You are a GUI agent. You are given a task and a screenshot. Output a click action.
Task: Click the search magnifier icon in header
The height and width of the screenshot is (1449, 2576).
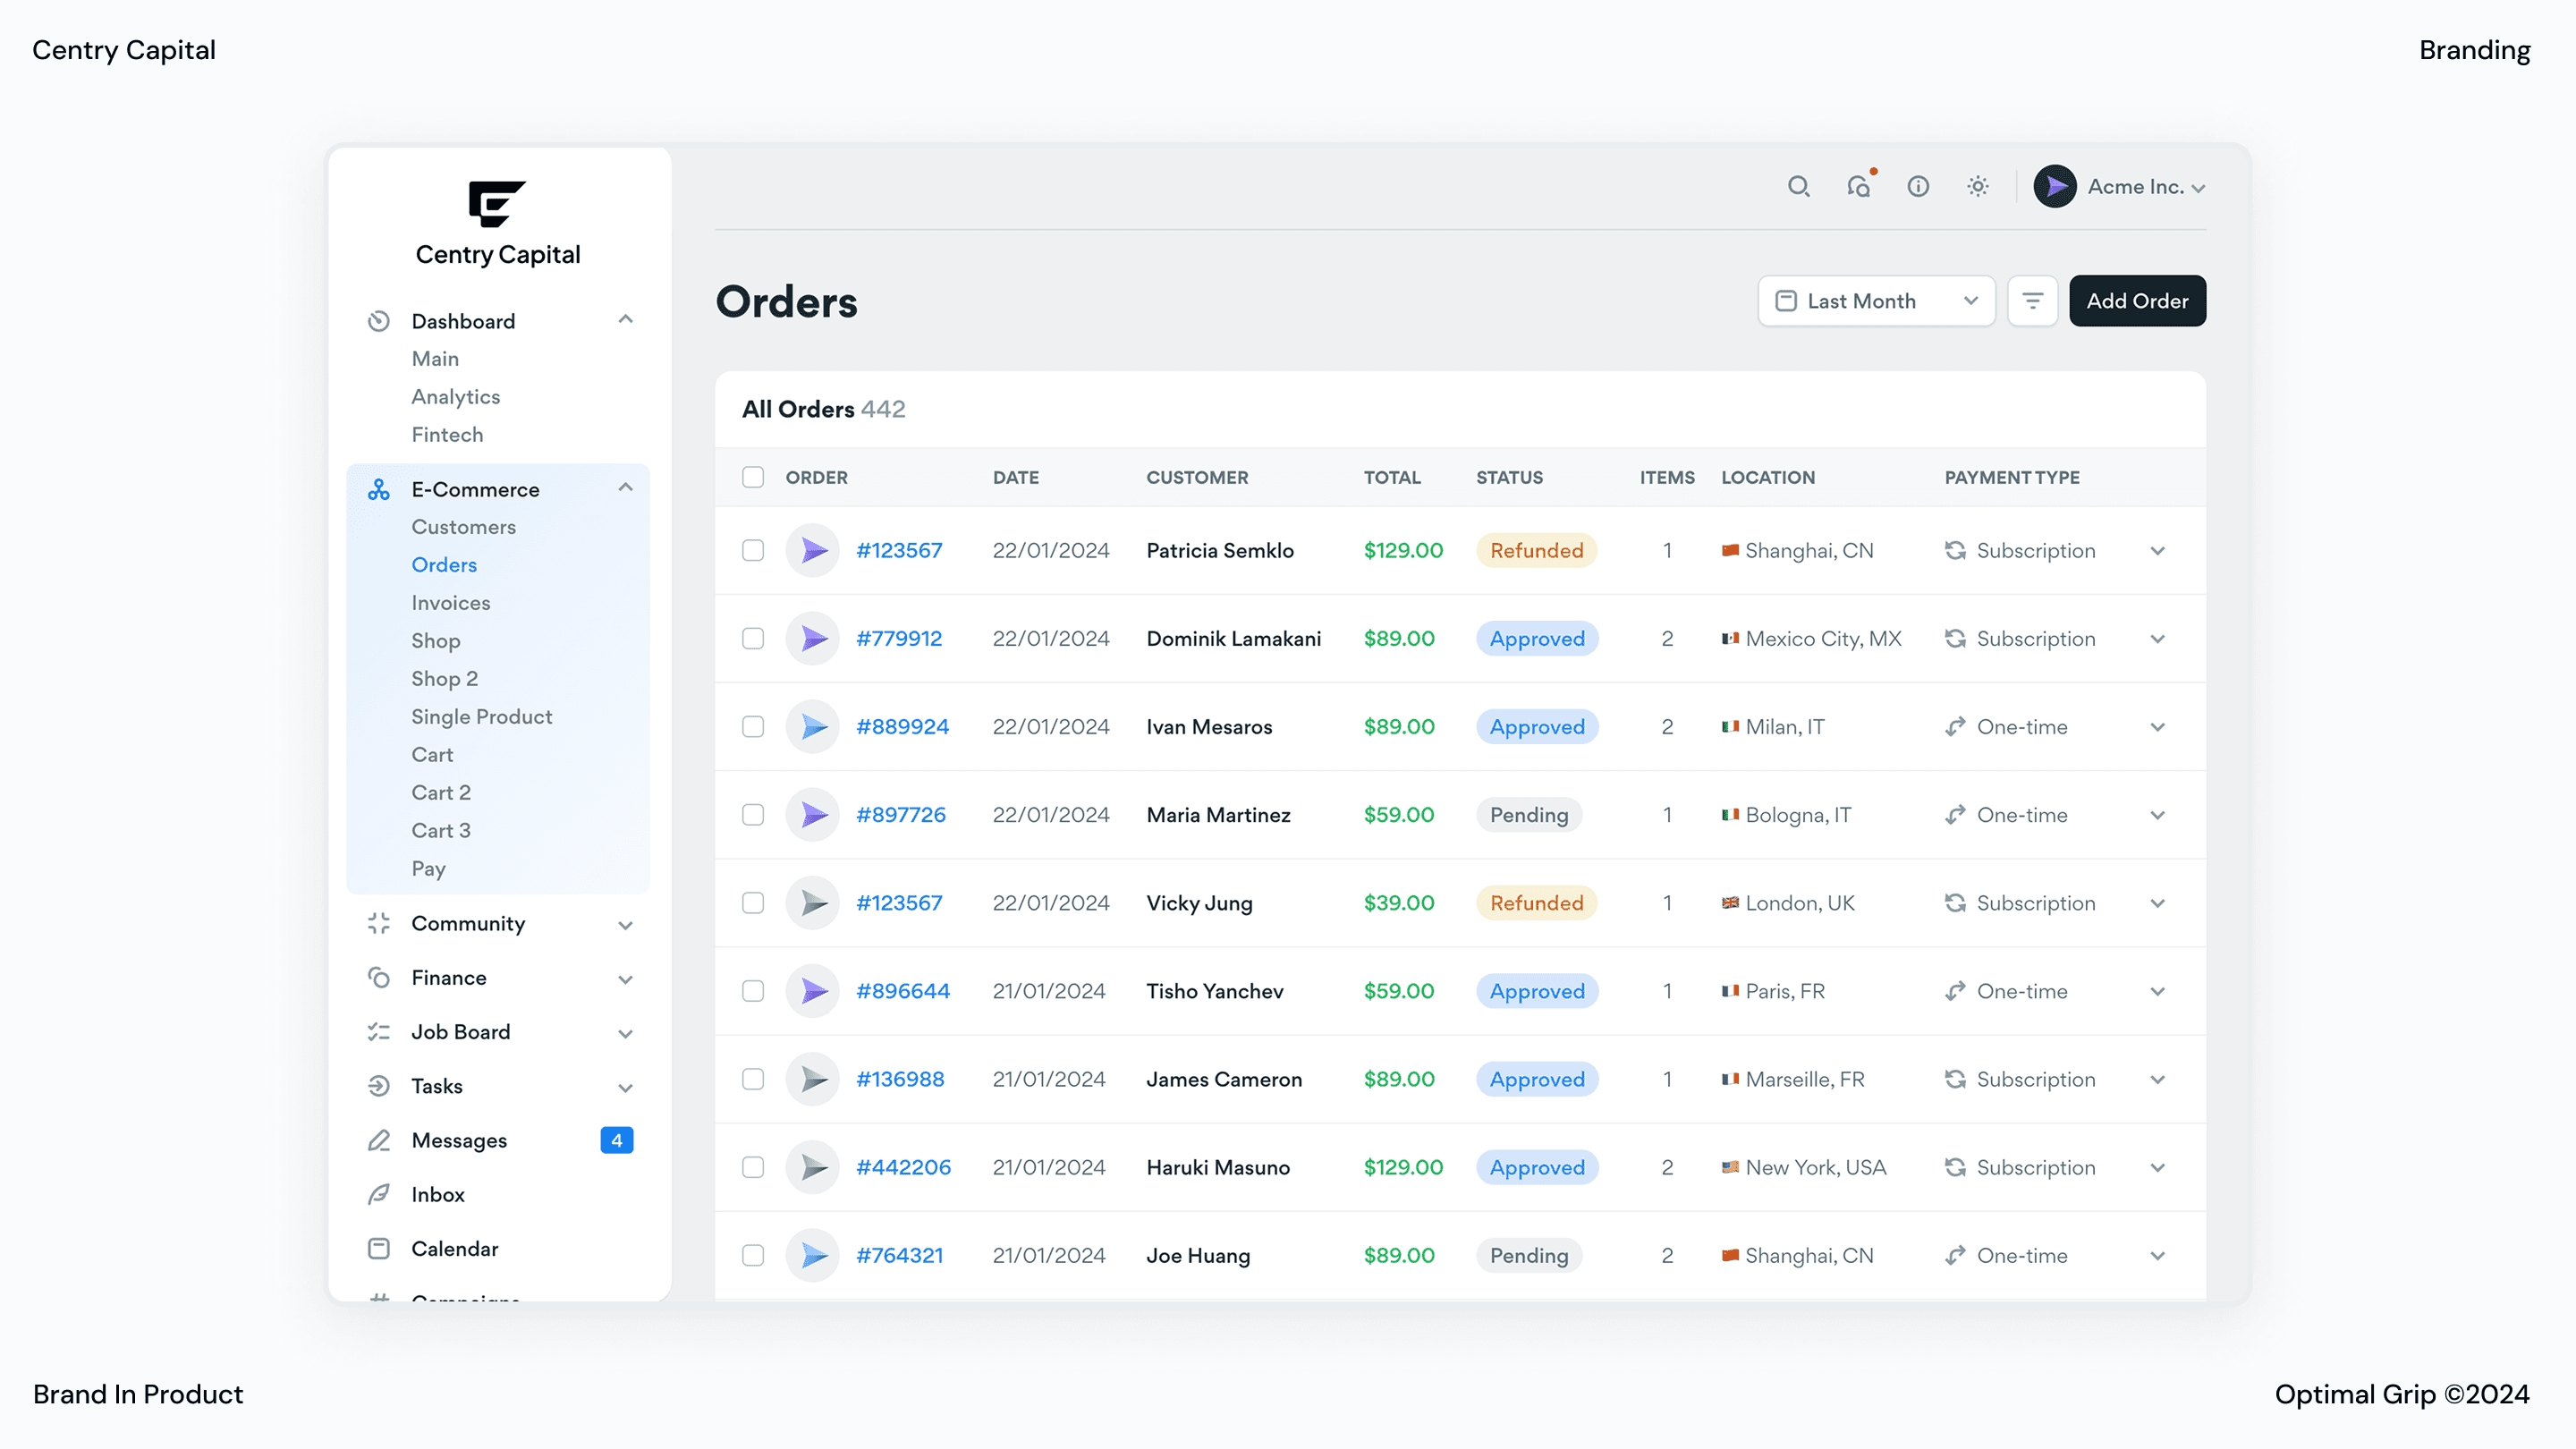[x=1798, y=187]
